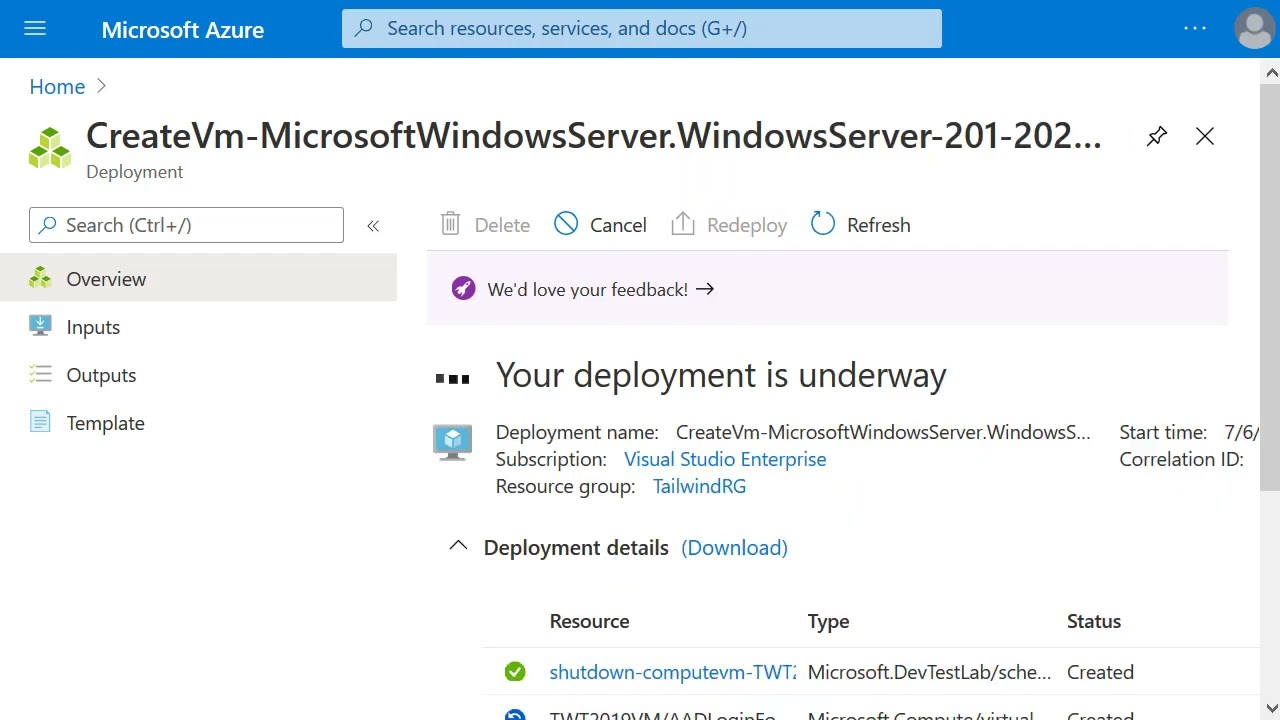This screenshot has width=1280, height=720.
Task: Click the Type column header
Action: click(828, 621)
